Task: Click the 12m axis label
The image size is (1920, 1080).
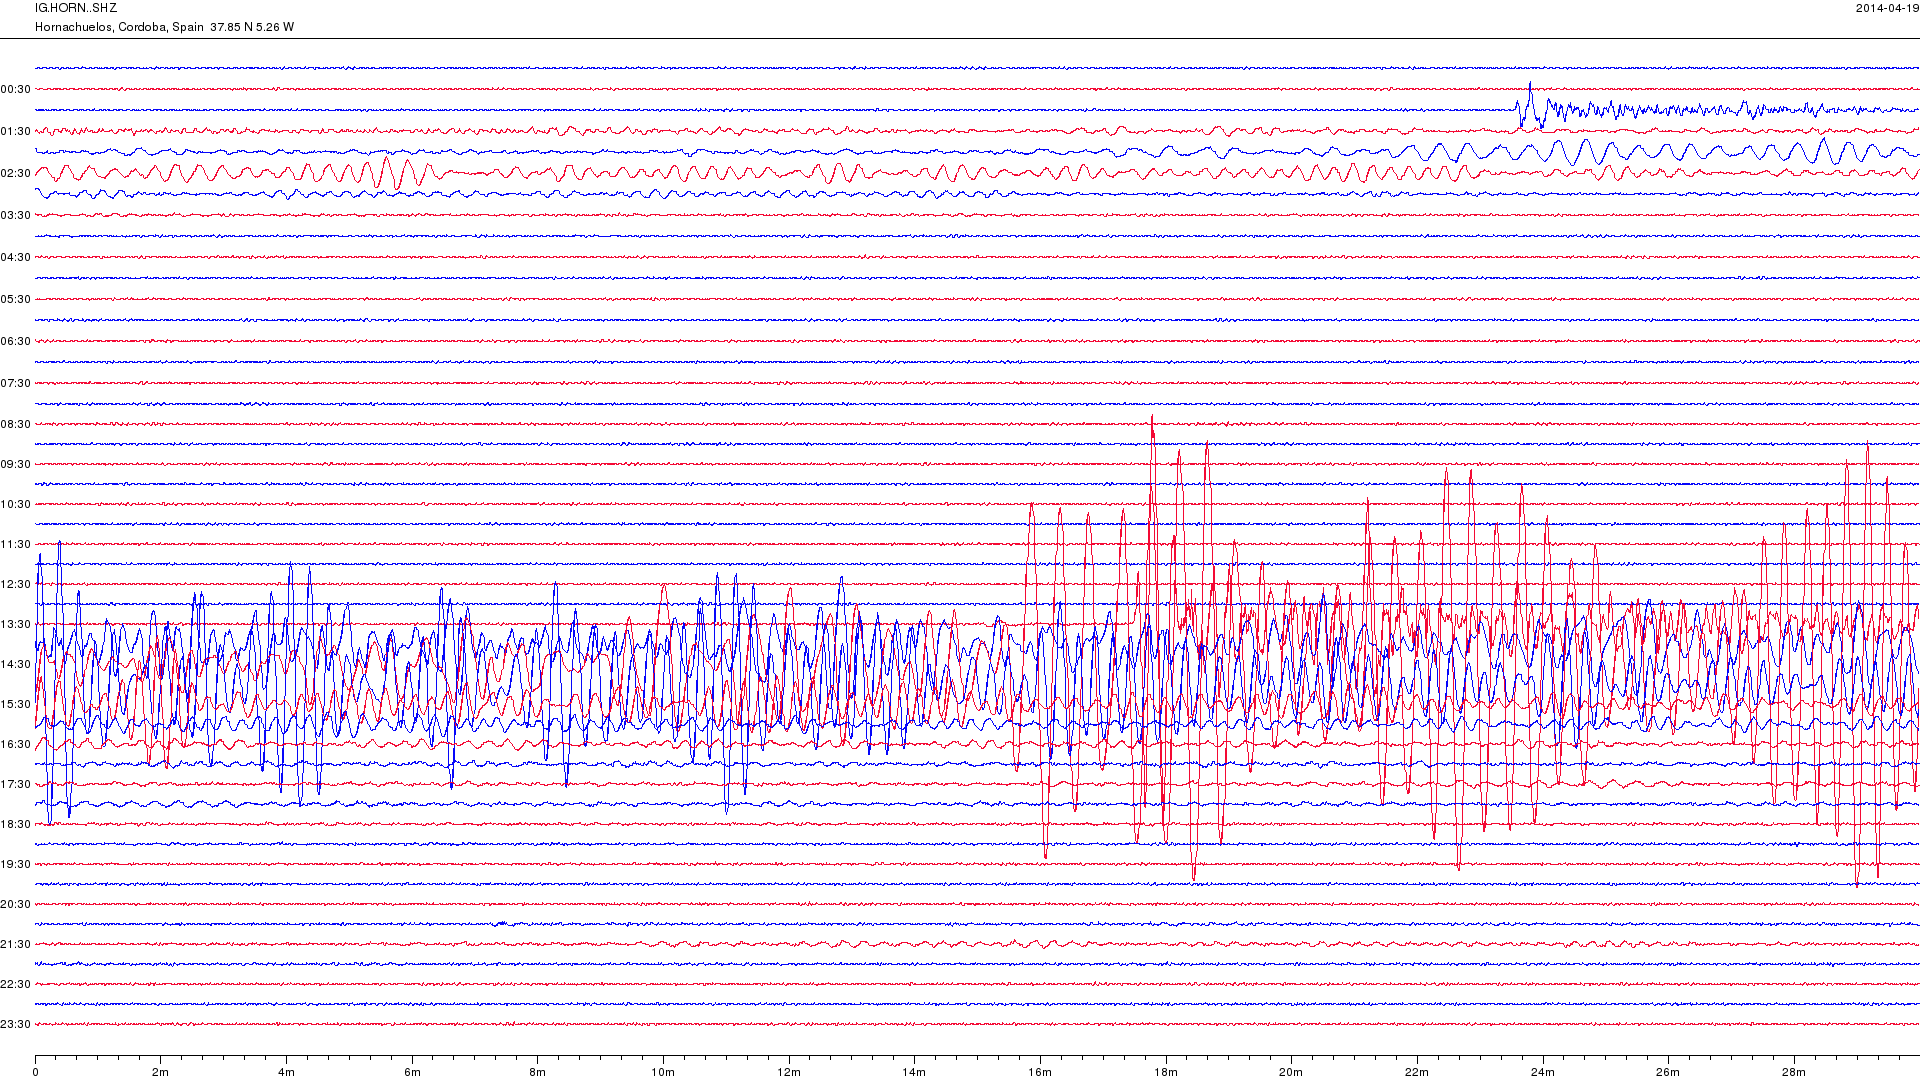Action: coord(789,1072)
